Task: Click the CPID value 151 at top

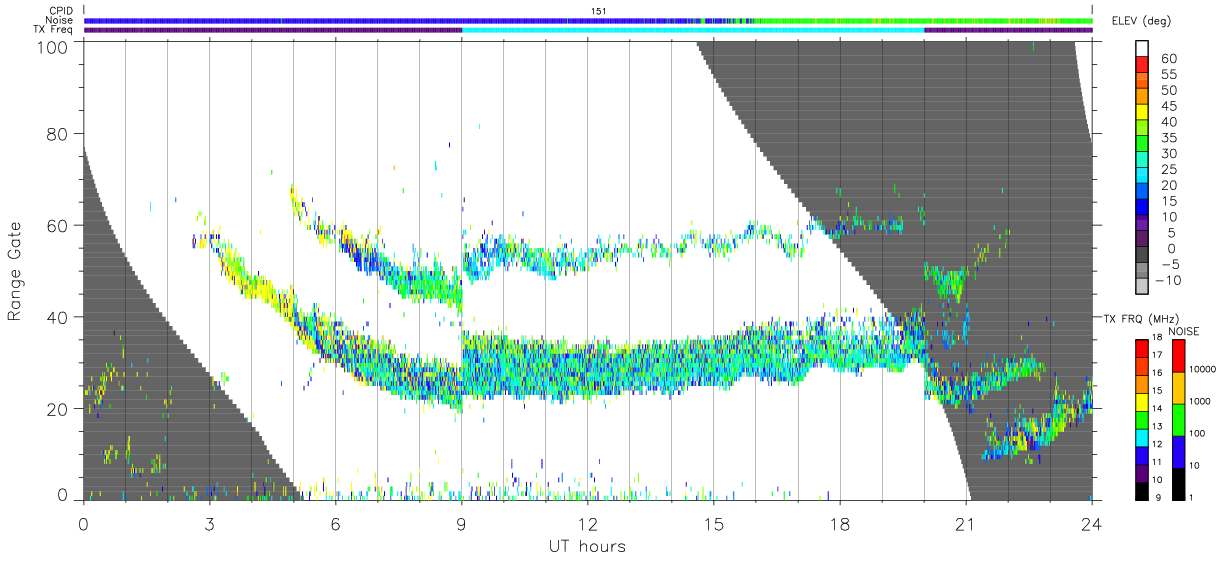Action: [x=599, y=11]
